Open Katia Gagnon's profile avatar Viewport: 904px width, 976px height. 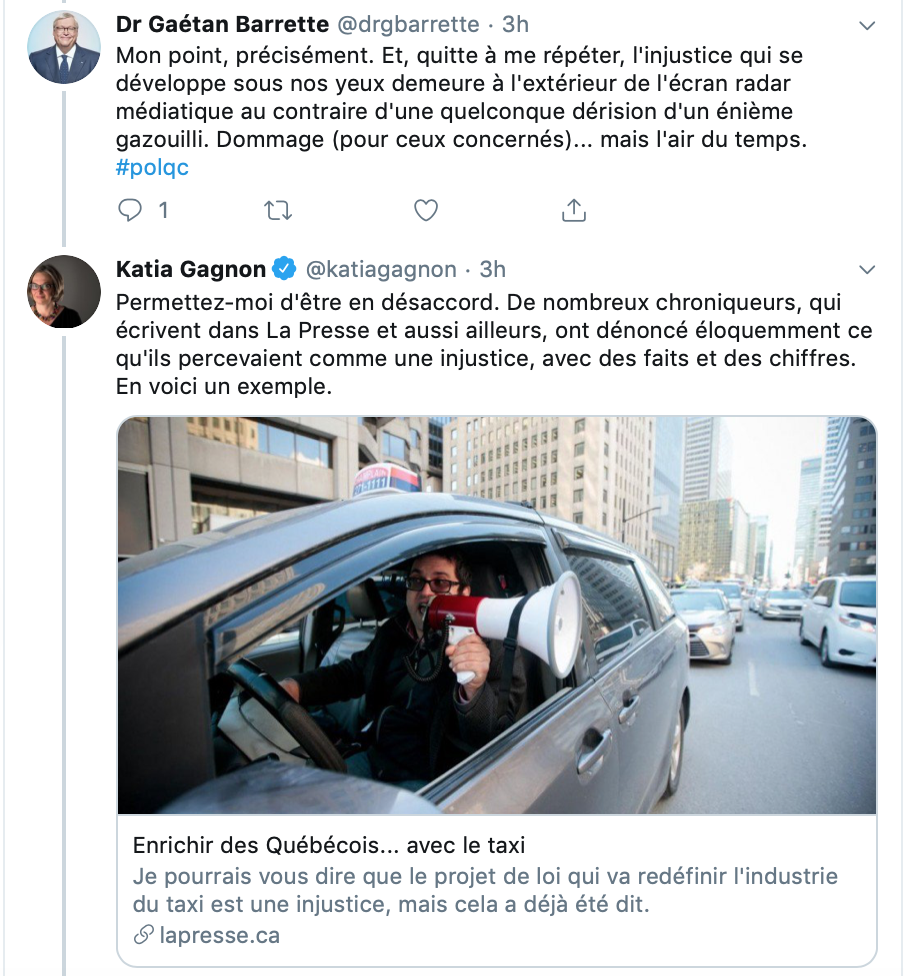pyautogui.click(x=64, y=291)
